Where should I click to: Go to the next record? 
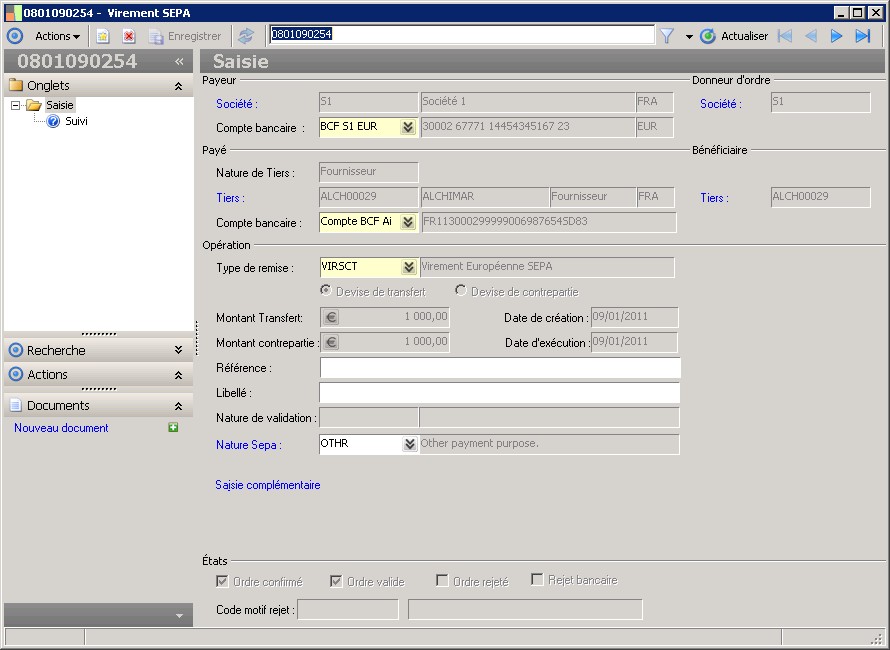click(x=837, y=36)
